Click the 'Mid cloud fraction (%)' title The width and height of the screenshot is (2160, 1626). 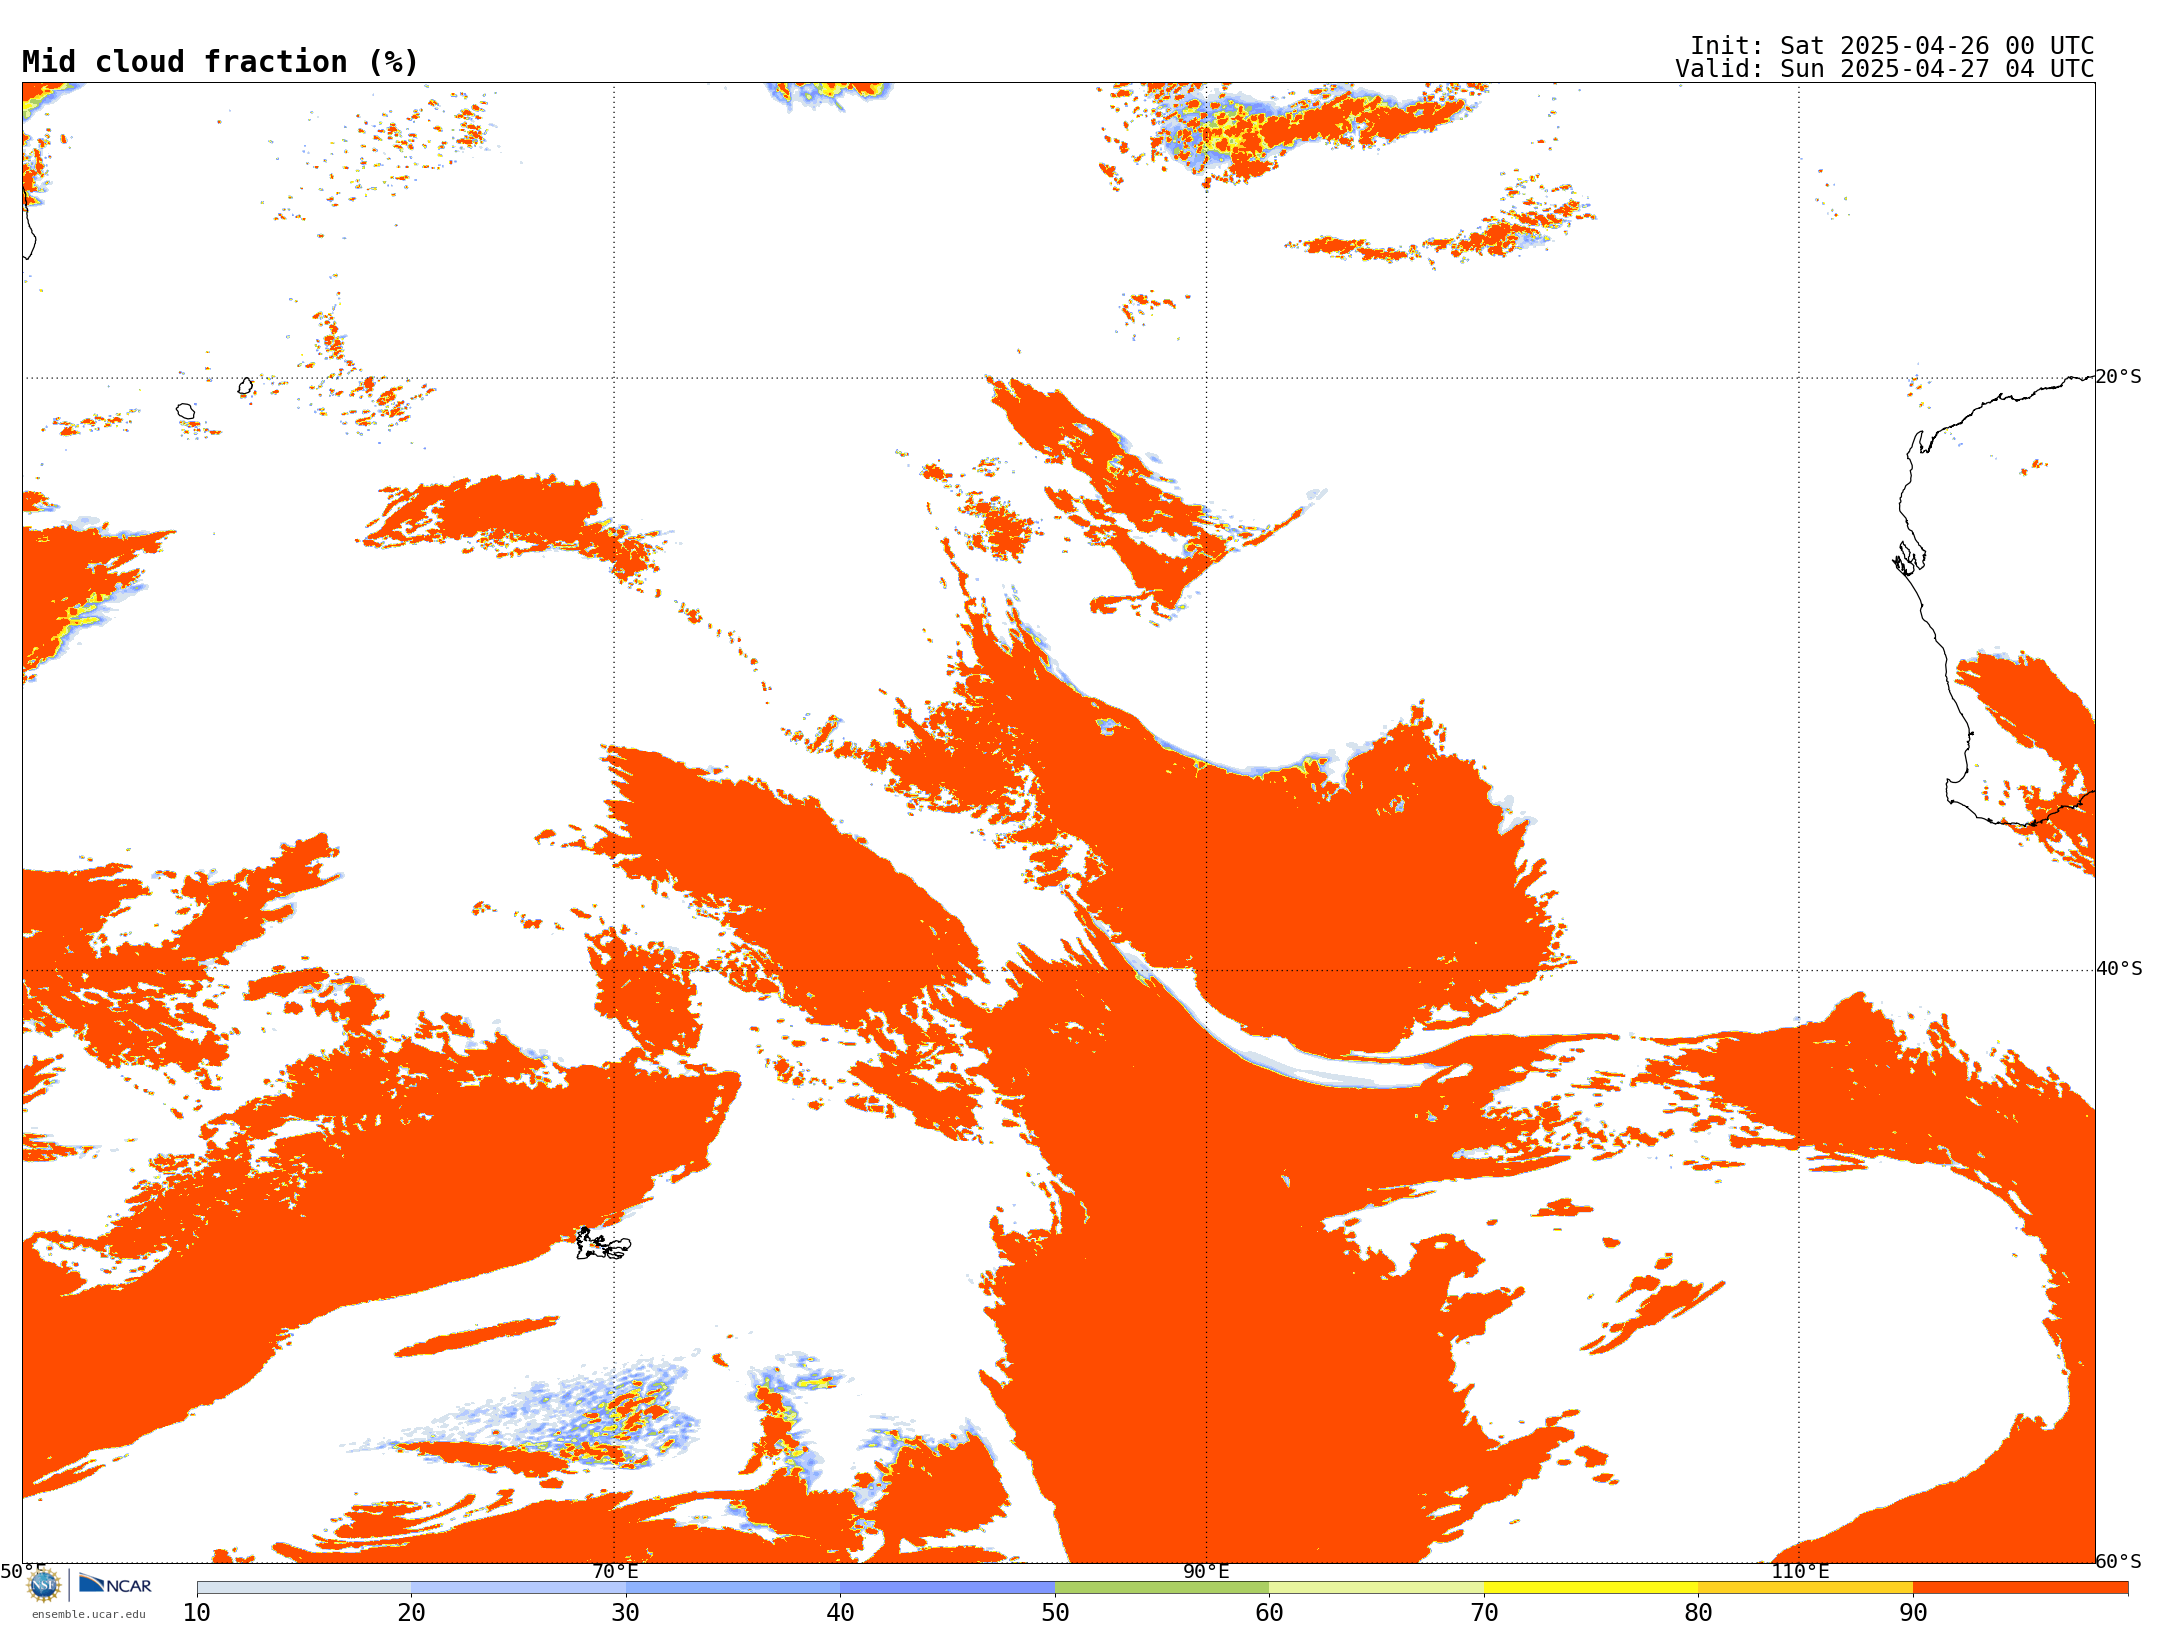point(220,62)
